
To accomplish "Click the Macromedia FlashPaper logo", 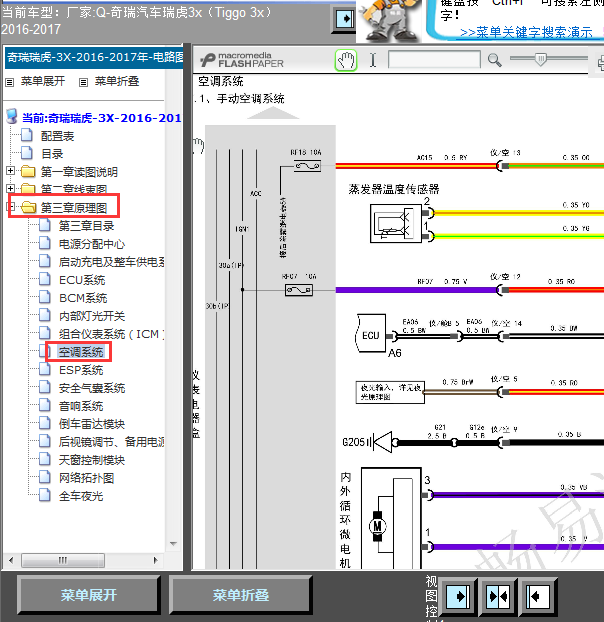I will pos(242,60).
